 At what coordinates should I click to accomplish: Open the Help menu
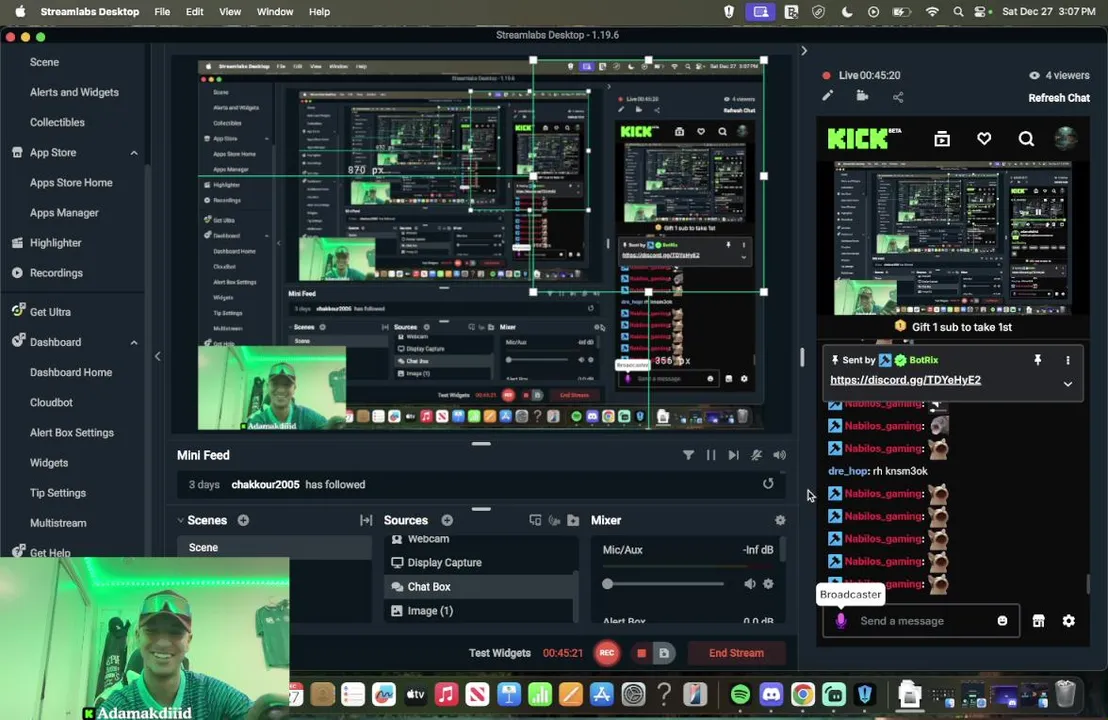319,11
